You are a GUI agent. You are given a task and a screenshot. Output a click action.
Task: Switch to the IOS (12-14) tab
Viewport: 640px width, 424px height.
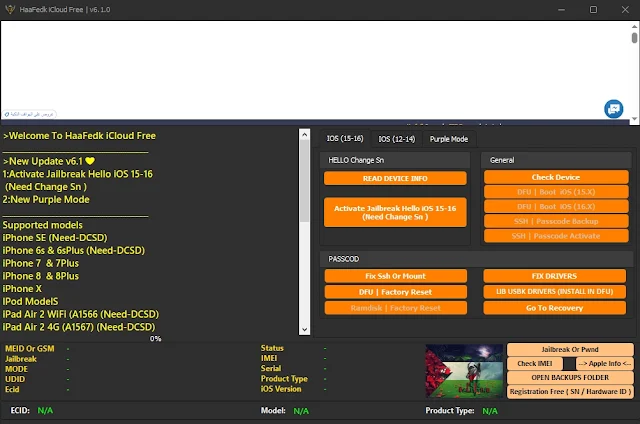coord(396,139)
